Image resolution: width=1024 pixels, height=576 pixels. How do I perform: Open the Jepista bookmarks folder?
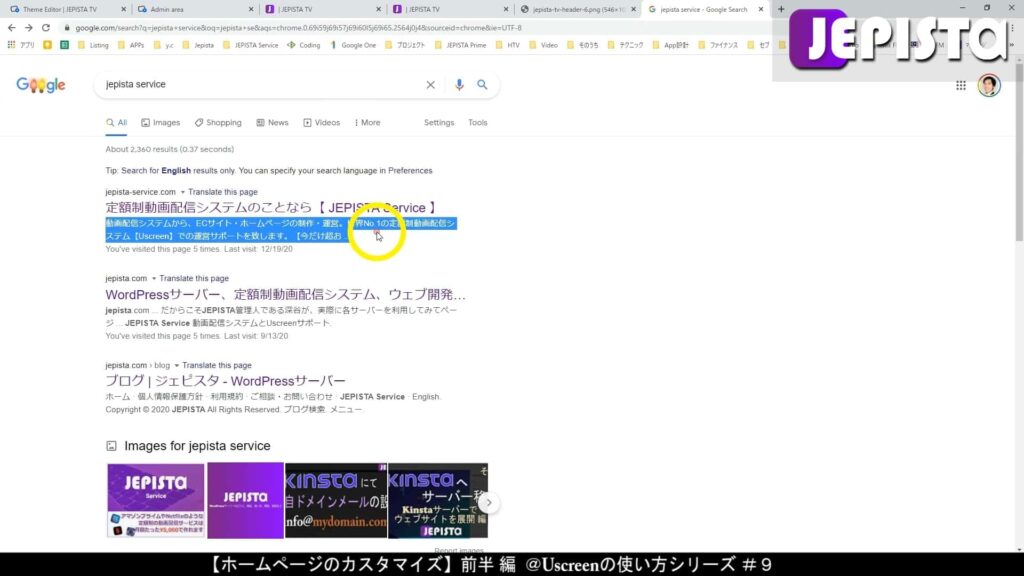coord(198,45)
